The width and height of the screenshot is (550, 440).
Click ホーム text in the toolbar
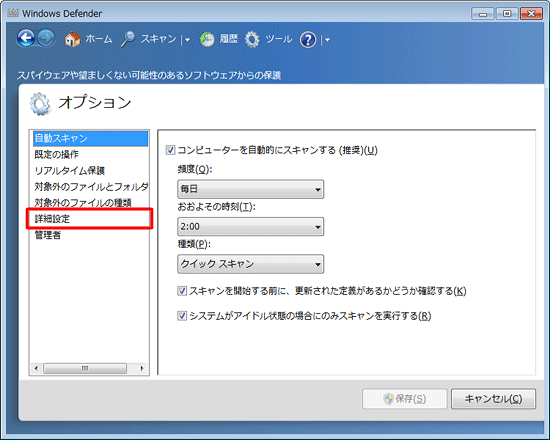pyautogui.click(x=99, y=39)
